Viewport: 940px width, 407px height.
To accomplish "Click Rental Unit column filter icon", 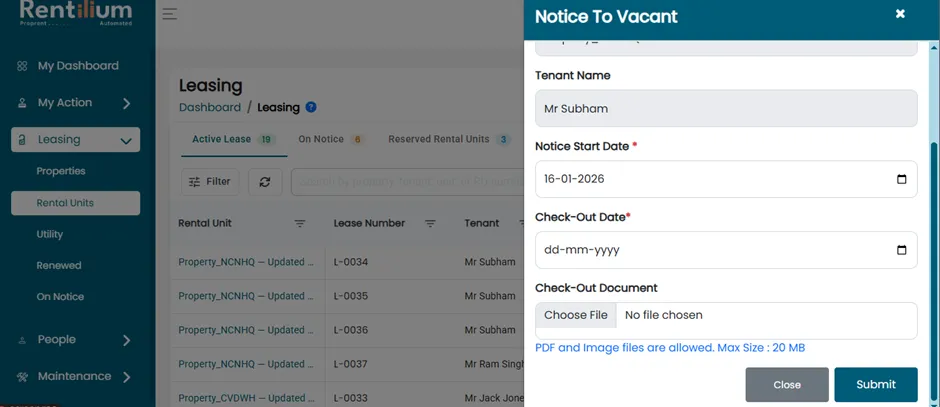I will click(300, 224).
